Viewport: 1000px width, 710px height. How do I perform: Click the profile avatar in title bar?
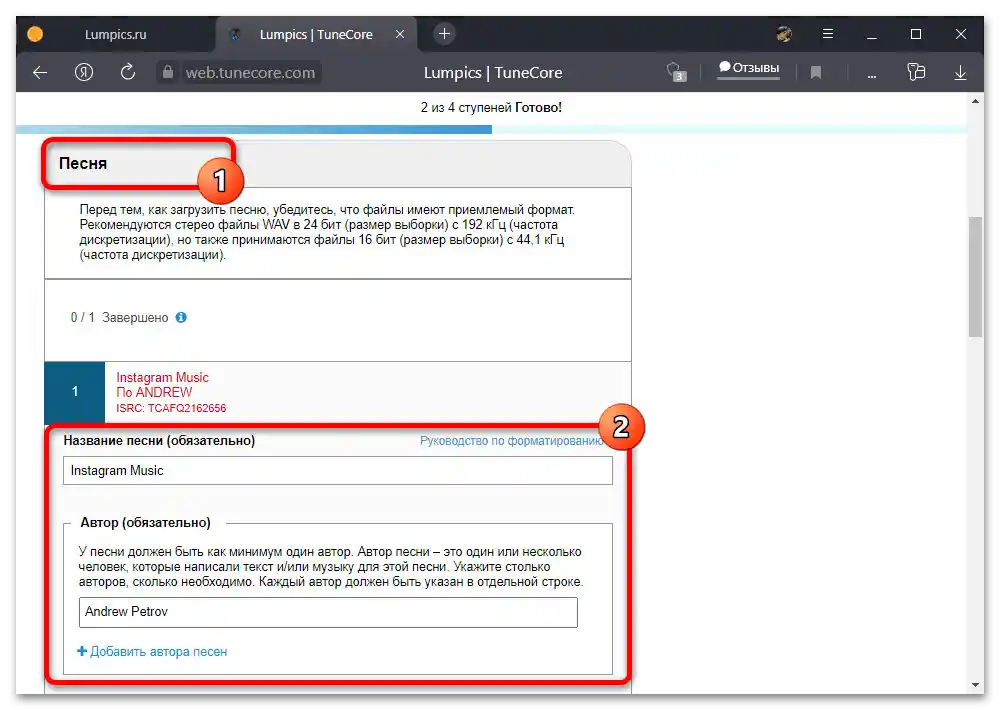tap(784, 34)
